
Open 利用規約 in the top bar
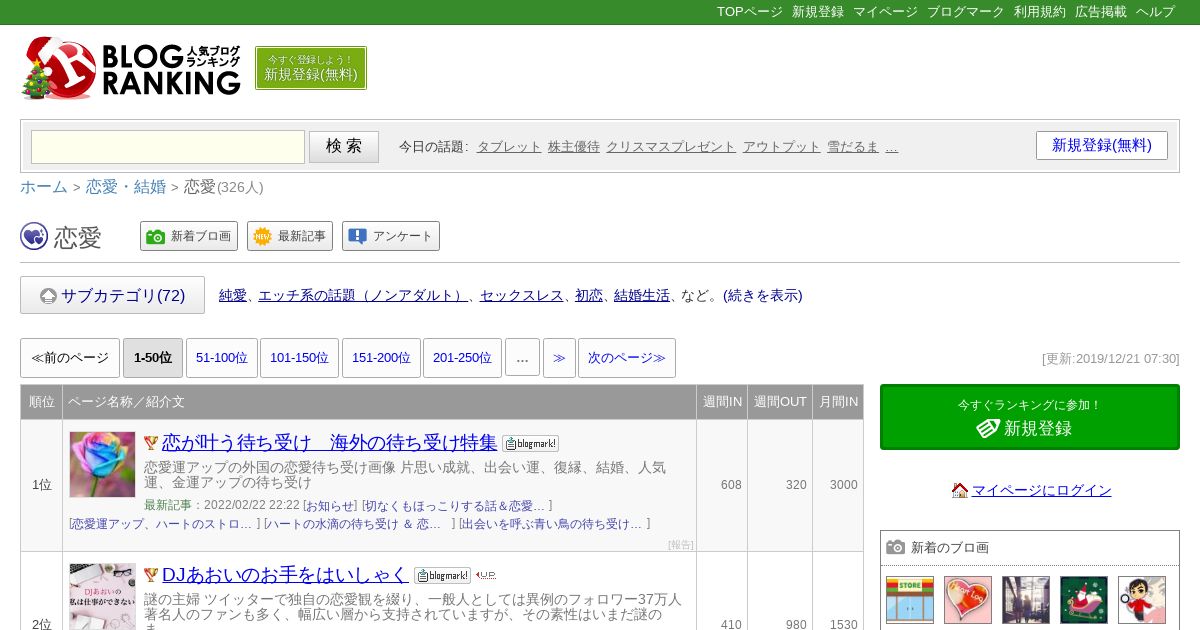click(x=1040, y=12)
